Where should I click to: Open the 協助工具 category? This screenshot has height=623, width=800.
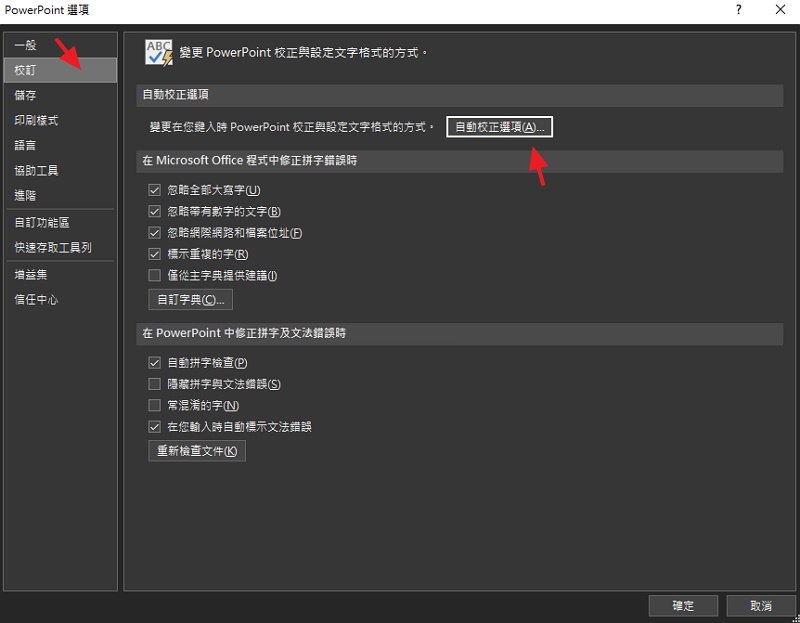(60, 170)
